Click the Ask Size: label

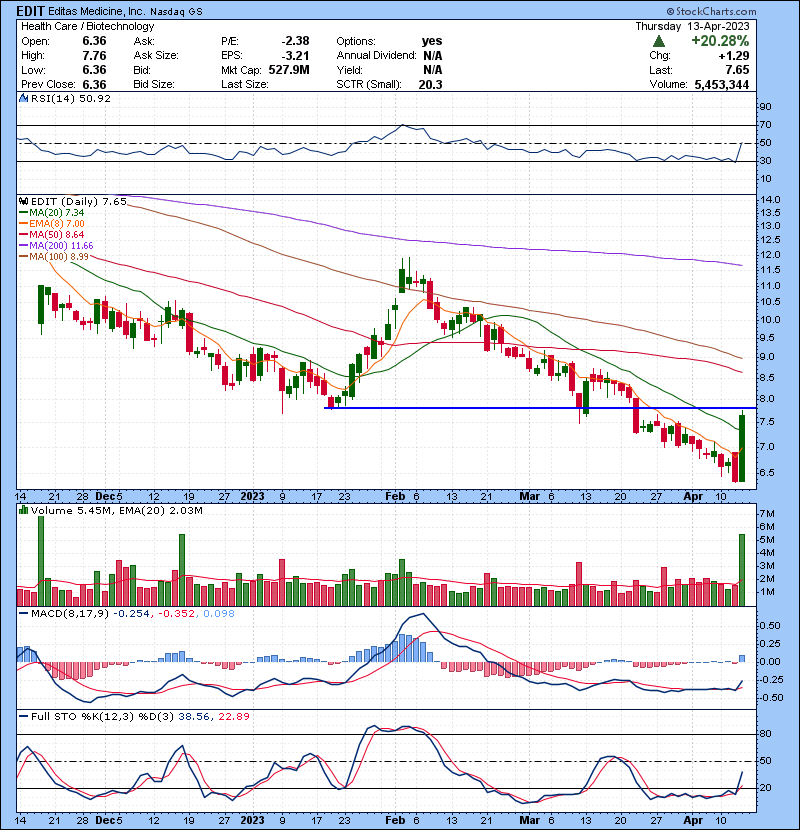click(x=156, y=56)
